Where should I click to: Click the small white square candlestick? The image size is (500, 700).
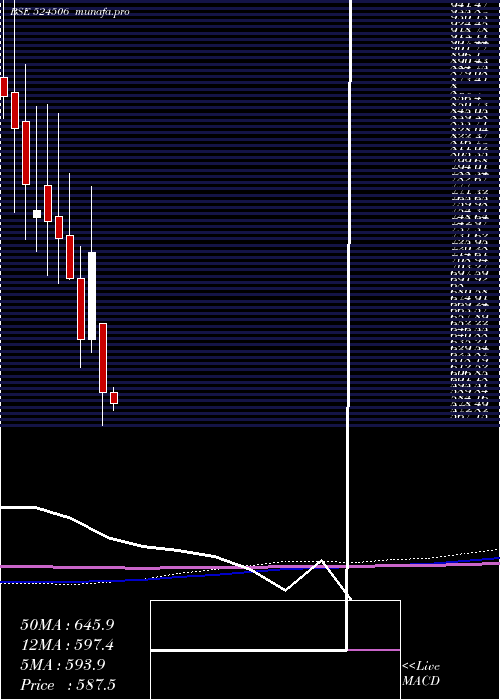(x=37, y=214)
